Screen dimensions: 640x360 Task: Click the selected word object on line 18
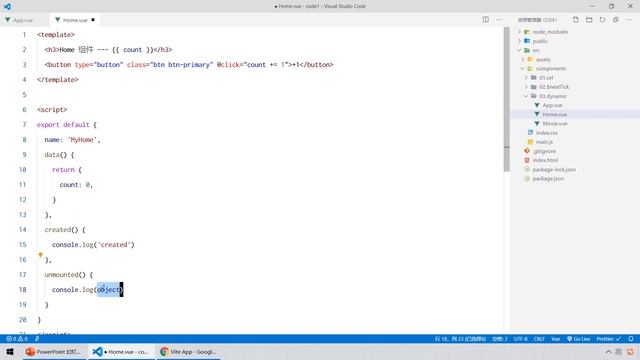[x=108, y=289]
